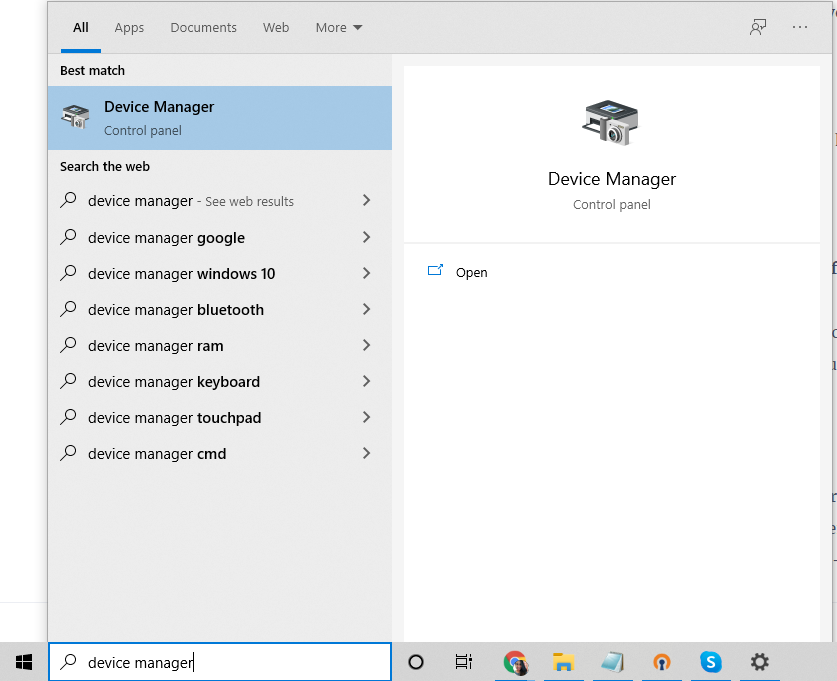The height and width of the screenshot is (681, 837).
Task: Expand arrow for 'device manager bluetooth'
Action: click(x=366, y=309)
